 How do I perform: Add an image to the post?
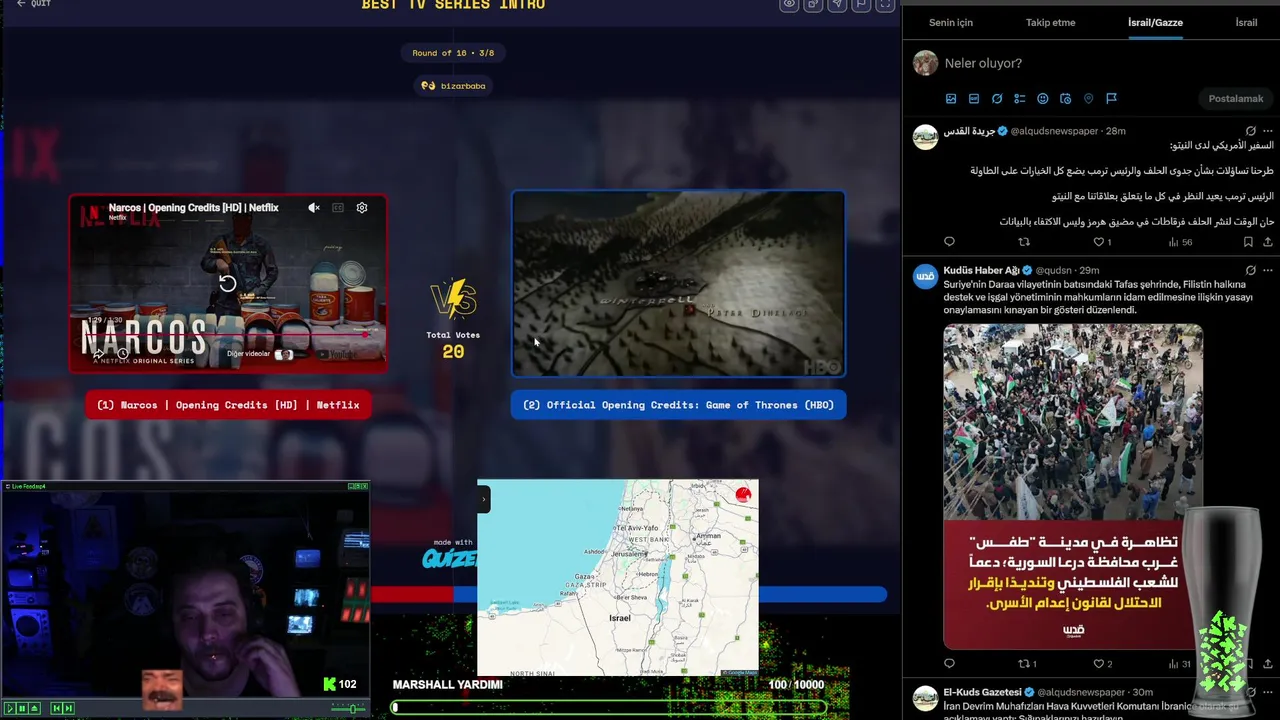[x=951, y=99]
